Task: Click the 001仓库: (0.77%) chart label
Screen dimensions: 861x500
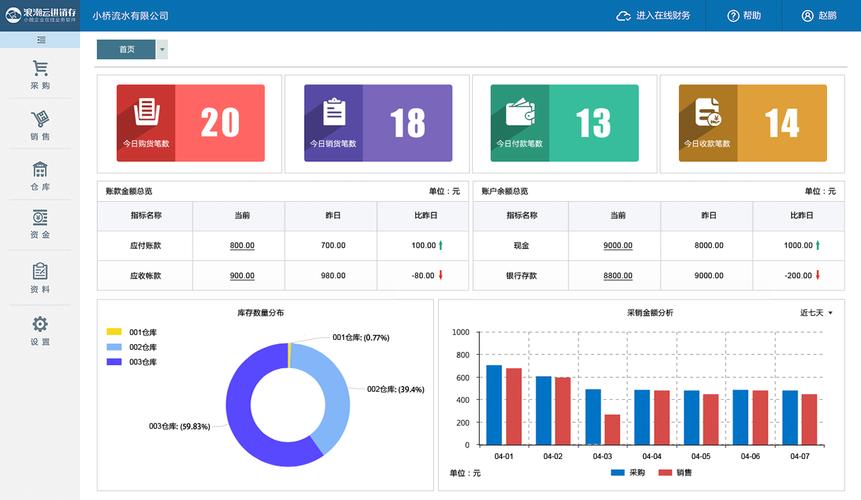Action: pyautogui.click(x=361, y=338)
